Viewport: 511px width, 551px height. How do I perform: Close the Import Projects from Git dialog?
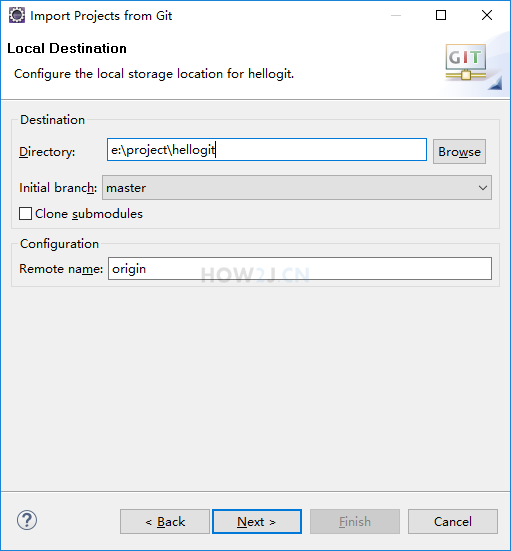pyautogui.click(x=487, y=15)
